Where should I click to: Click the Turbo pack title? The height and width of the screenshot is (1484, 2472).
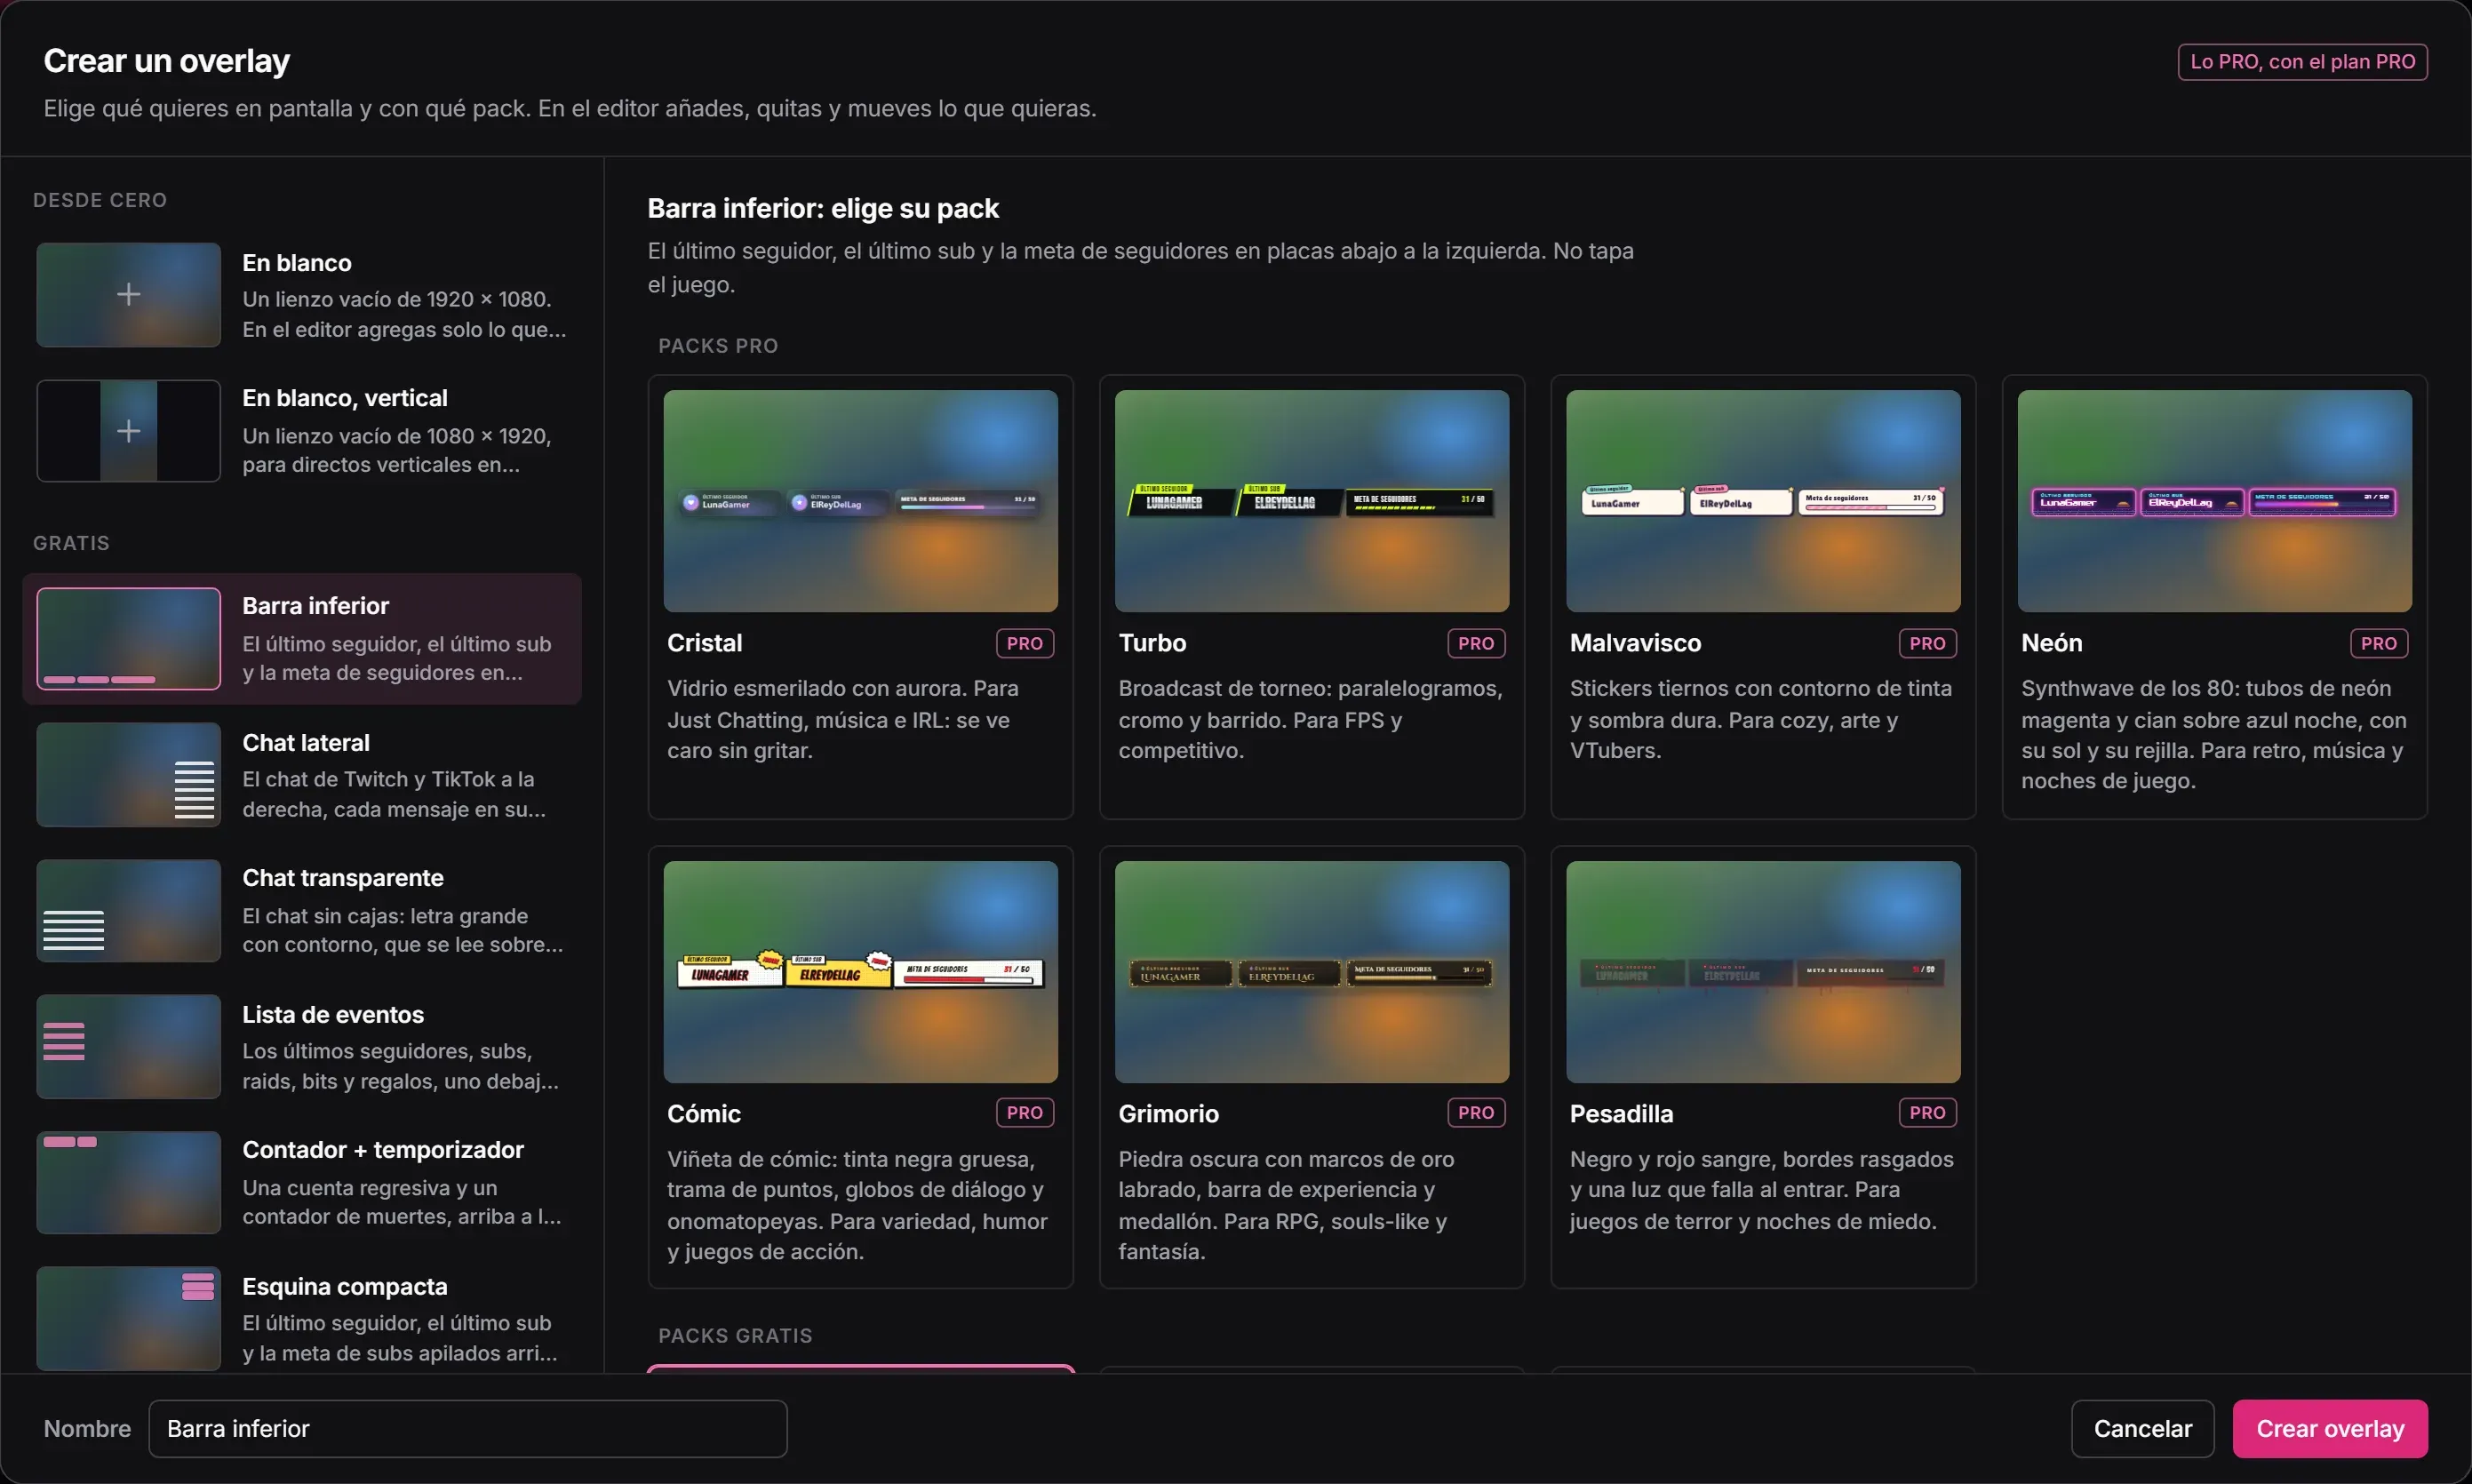(x=1152, y=643)
